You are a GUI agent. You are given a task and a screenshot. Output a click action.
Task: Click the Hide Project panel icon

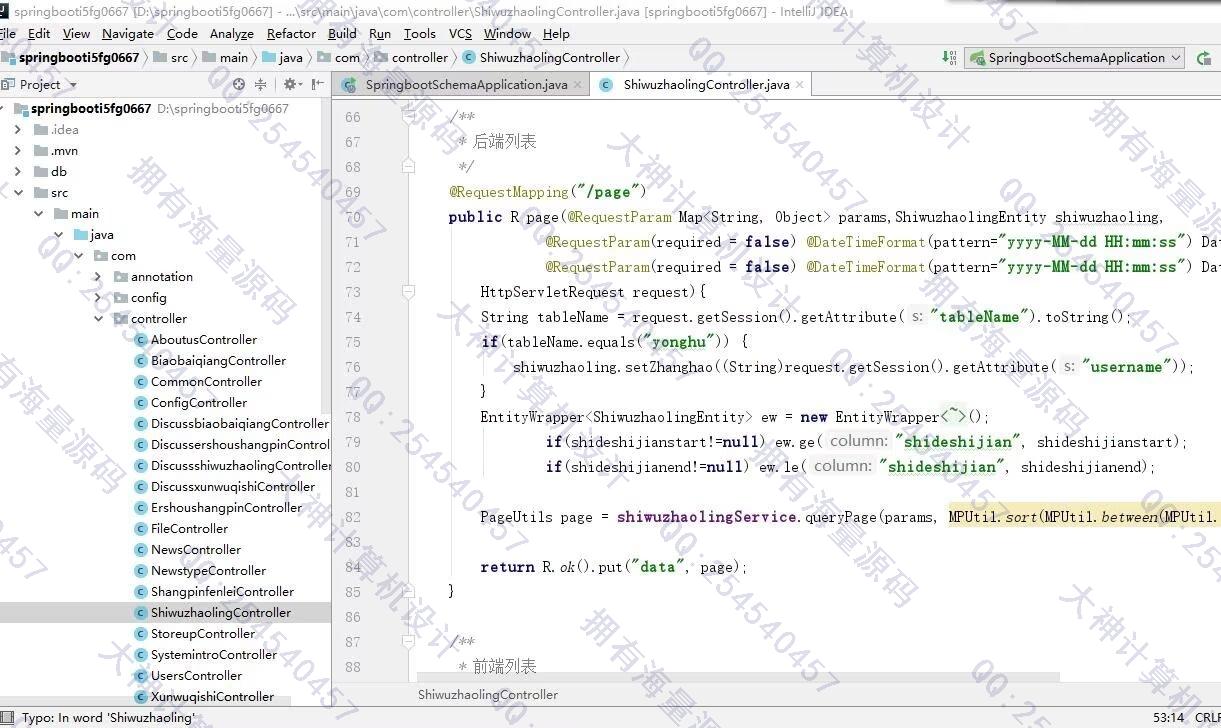click(316, 84)
